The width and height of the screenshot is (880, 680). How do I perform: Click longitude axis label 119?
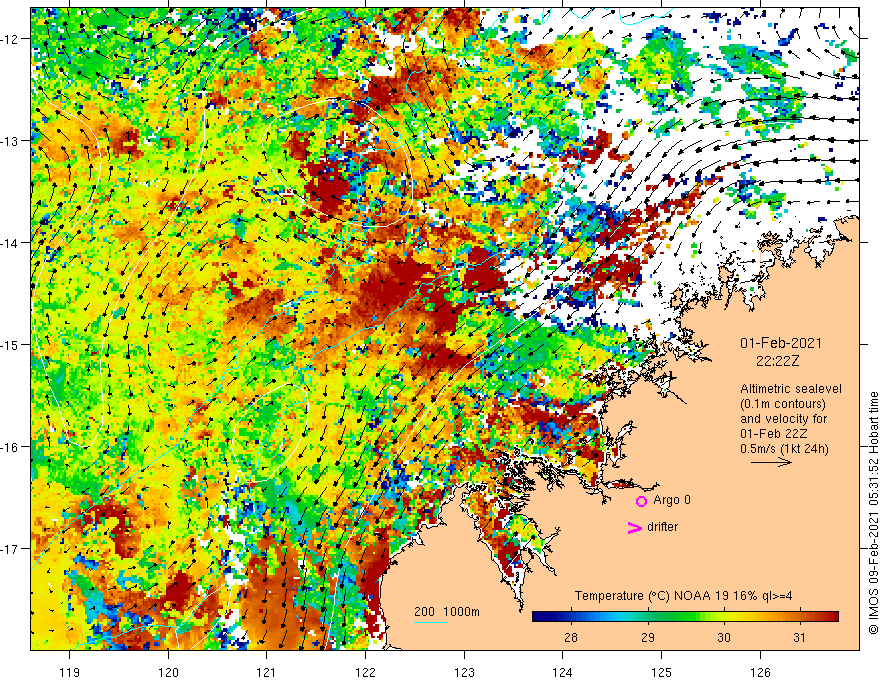pos(70,672)
